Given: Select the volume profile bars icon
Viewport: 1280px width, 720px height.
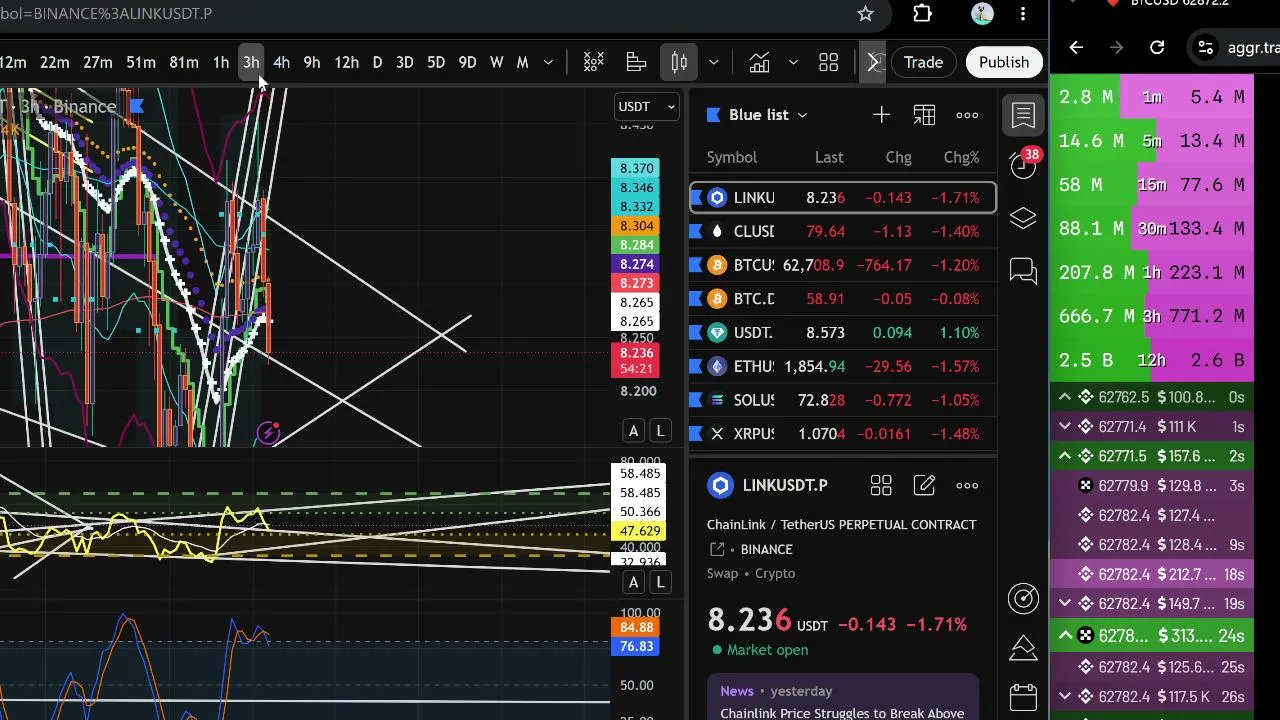Looking at the screenshot, I should click(636, 63).
